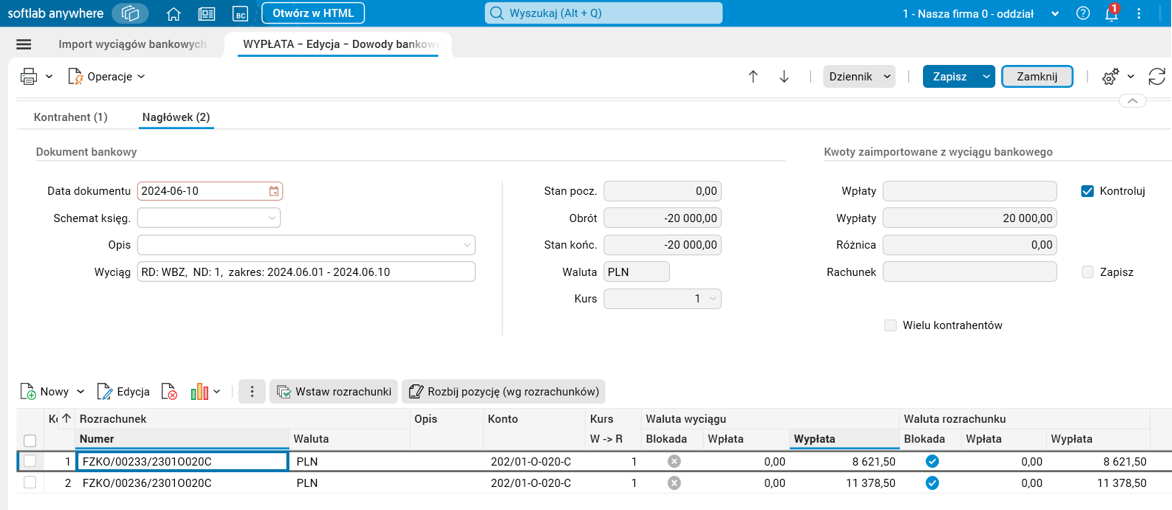
Task: Toggle the Zapisz checkbox near Rachunek
Action: 1088,271
